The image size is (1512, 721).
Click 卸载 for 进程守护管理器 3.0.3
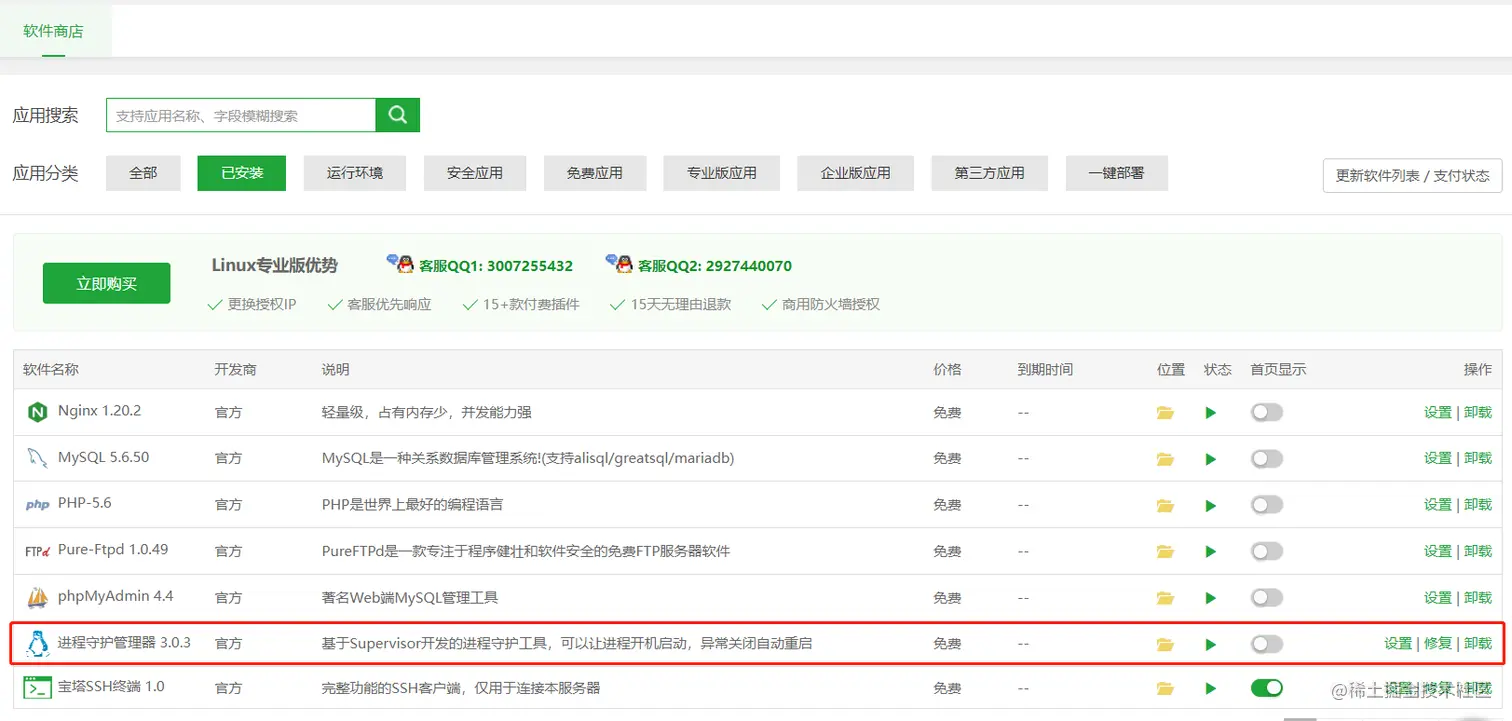pos(1478,644)
